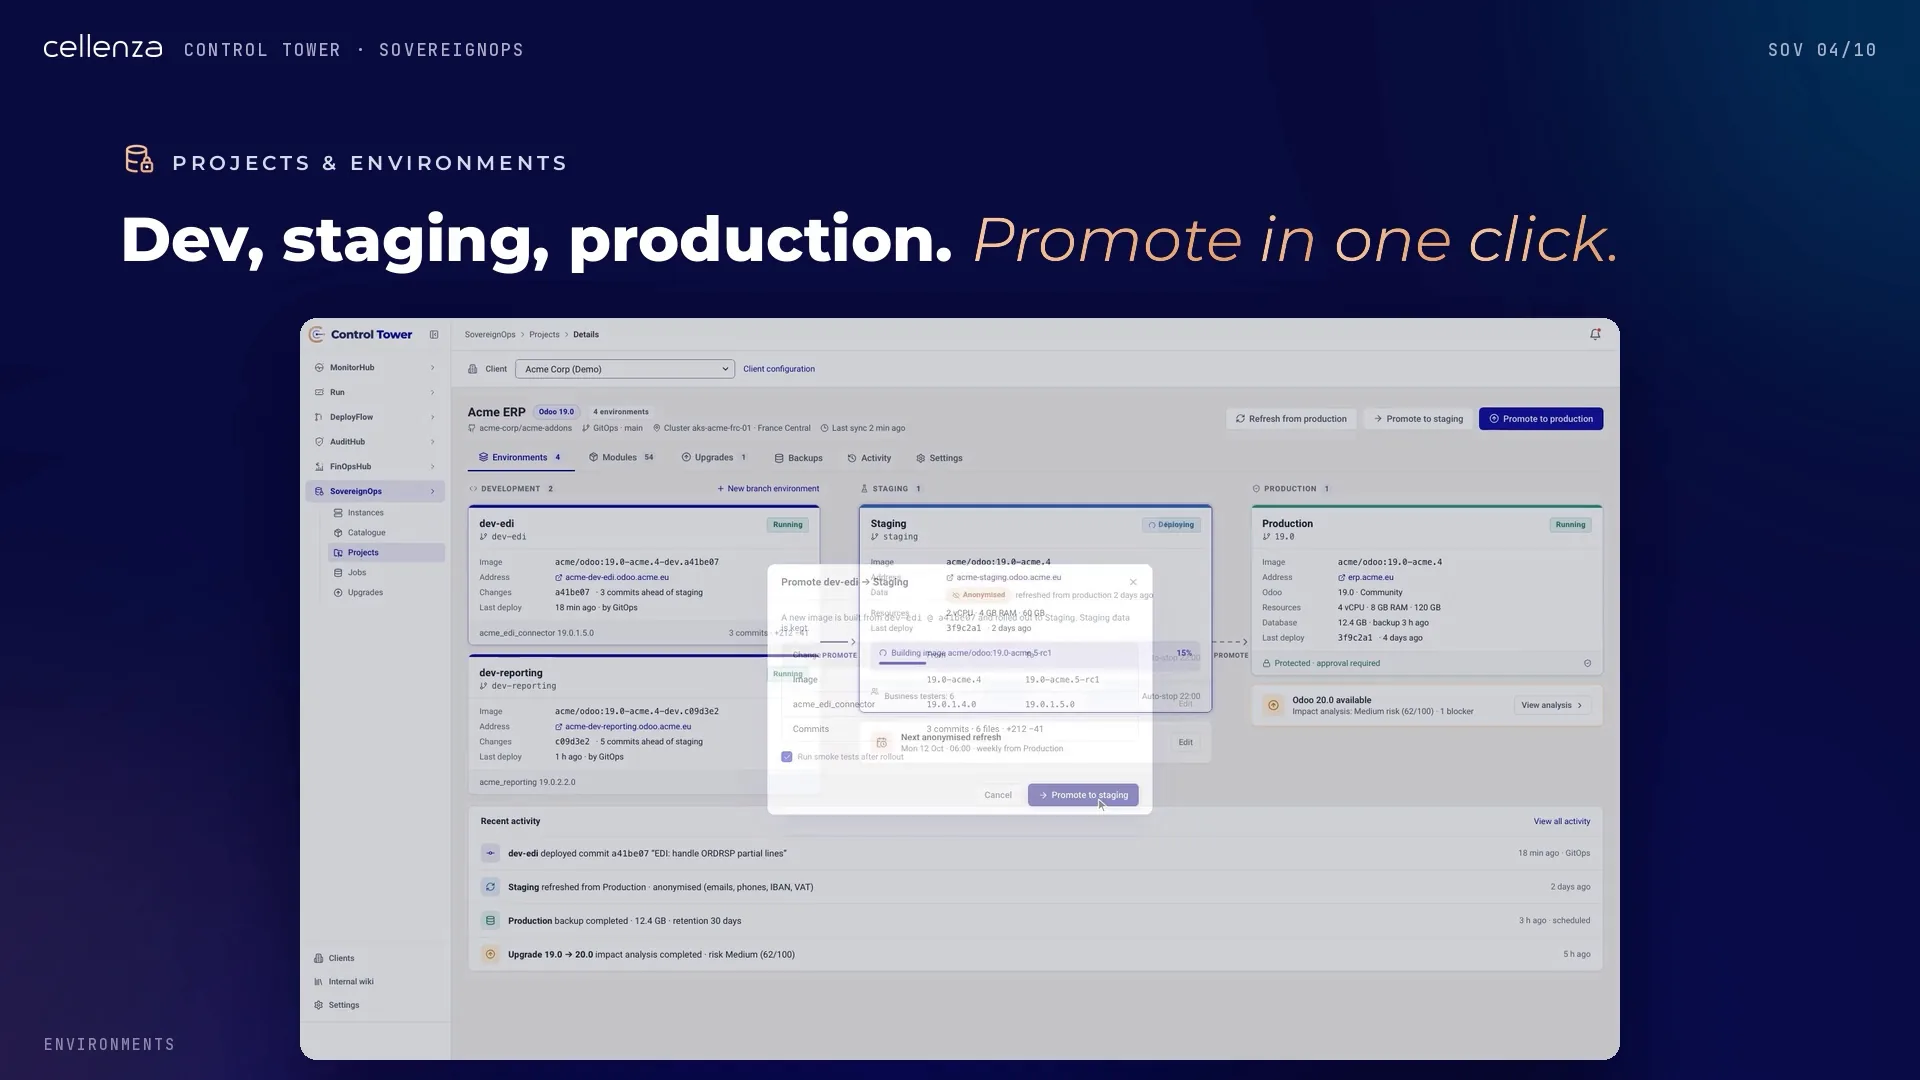This screenshot has width=1920, height=1080.
Task: Switch to the Upgrades tab
Action: pyautogui.click(x=714, y=458)
